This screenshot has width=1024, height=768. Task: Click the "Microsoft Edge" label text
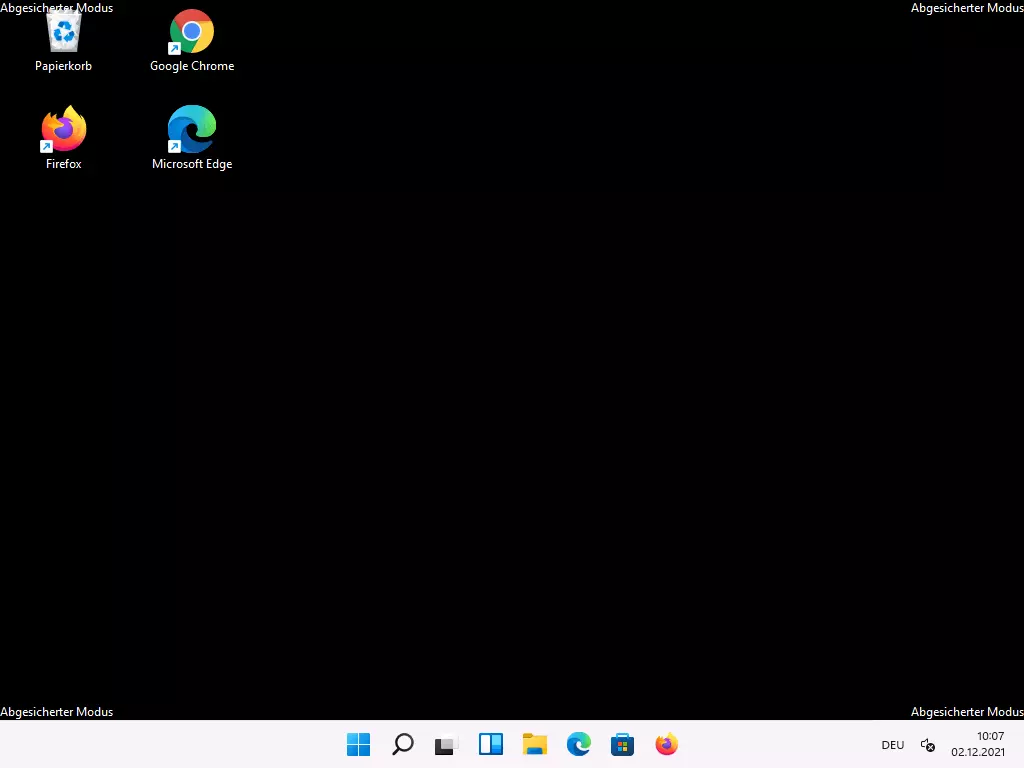[x=192, y=164]
